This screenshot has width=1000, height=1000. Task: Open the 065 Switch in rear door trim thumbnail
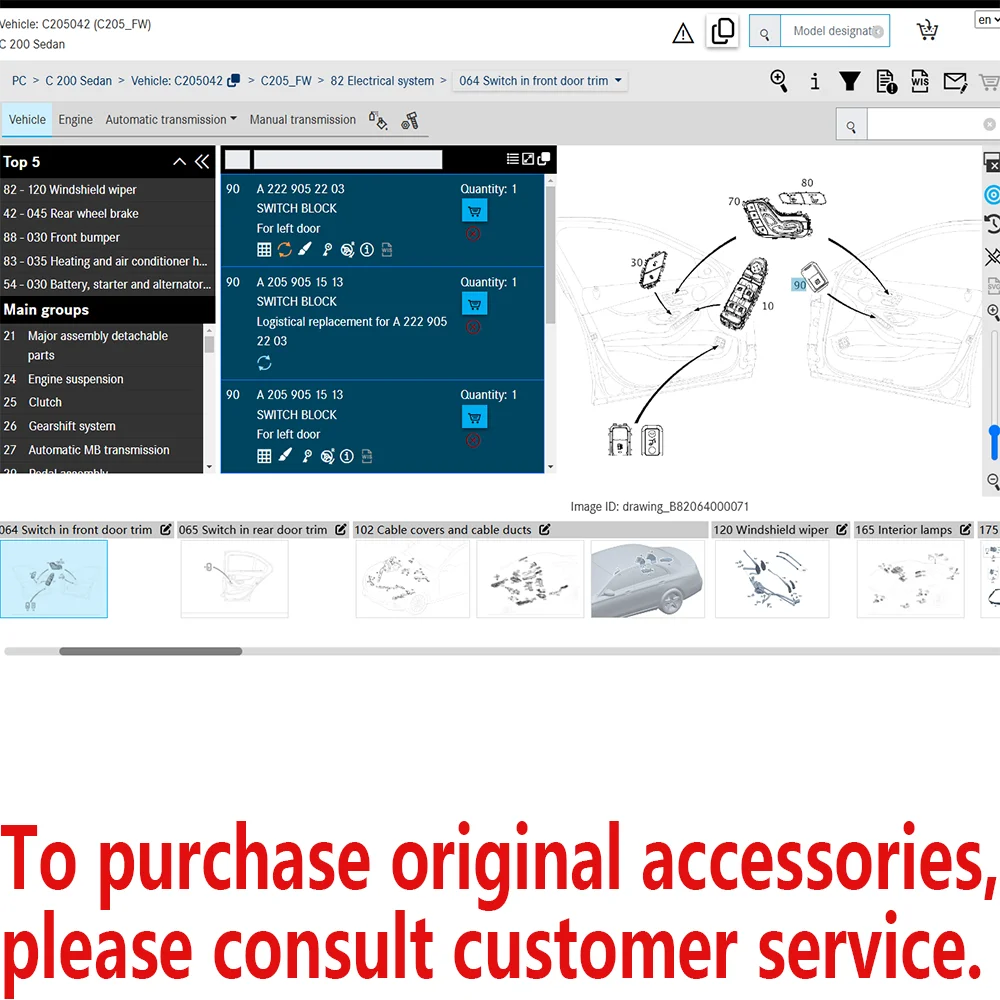point(235,579)
